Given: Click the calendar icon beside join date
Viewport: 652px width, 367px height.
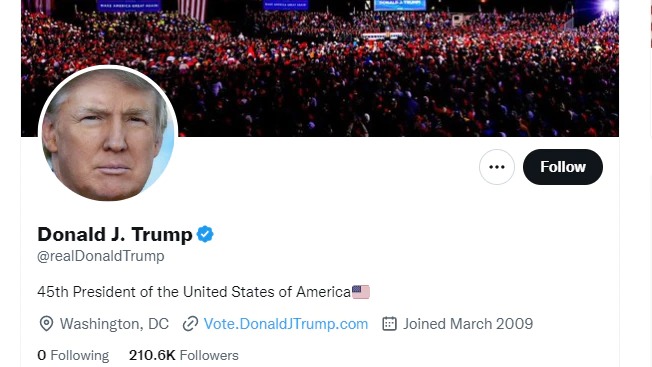Looking at the screenshot, I should 389,324.
